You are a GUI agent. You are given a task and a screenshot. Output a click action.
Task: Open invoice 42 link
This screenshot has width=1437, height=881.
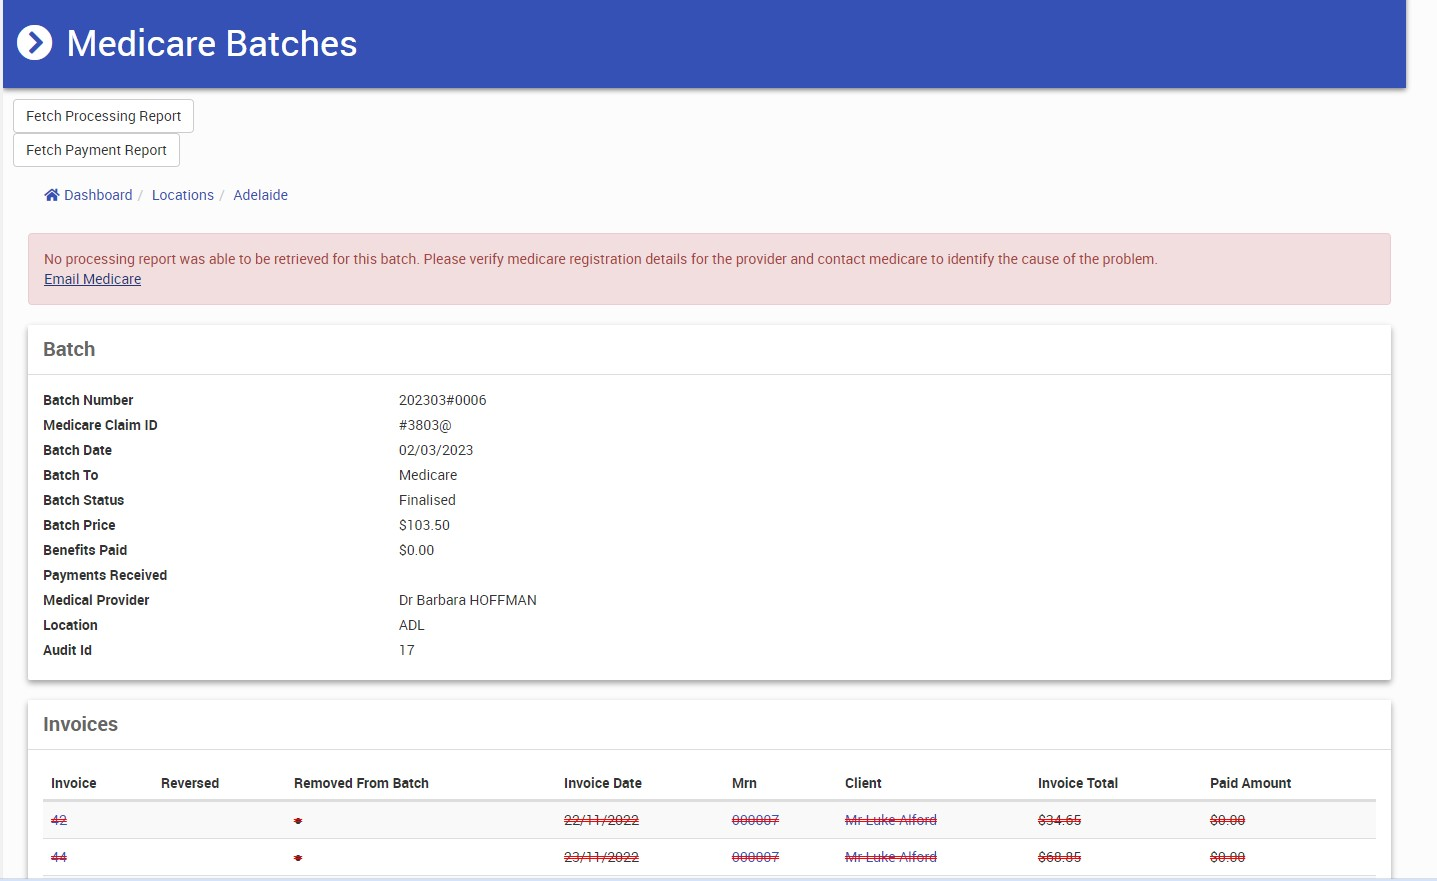pyautogui.click(x=59, y=820)
